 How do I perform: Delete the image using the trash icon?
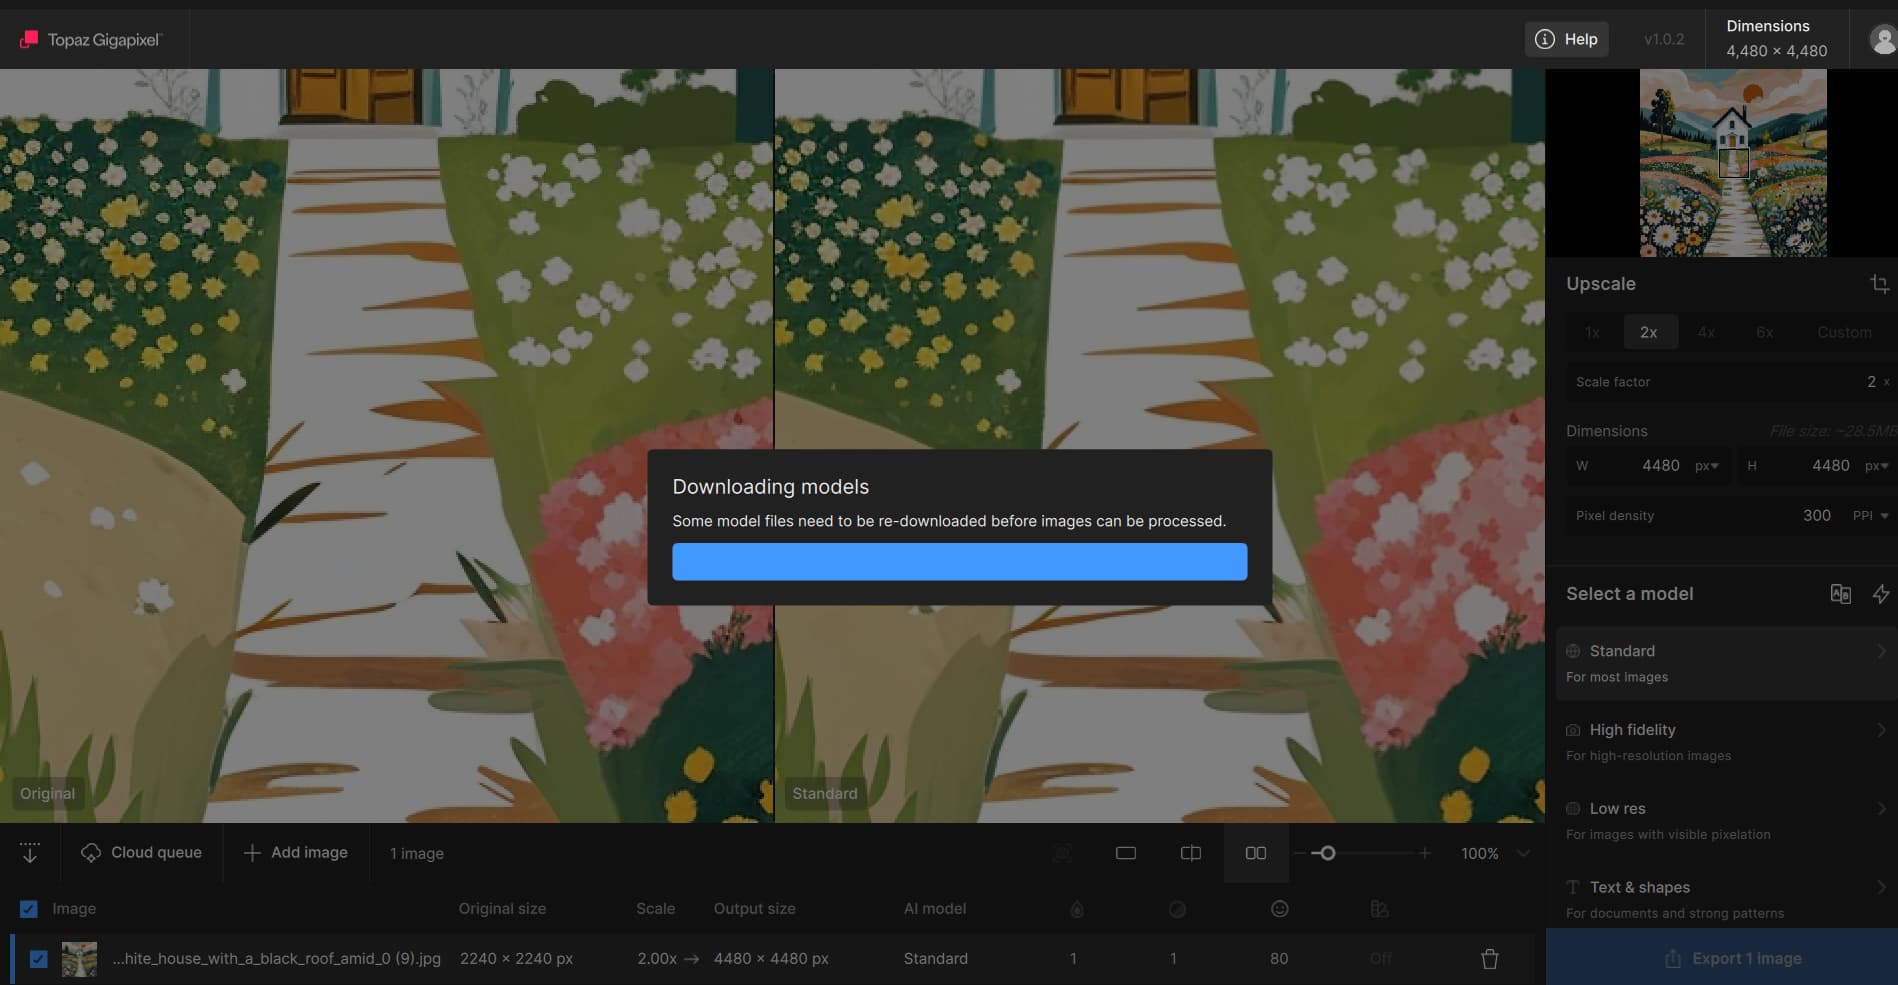tap(1489, 959)
